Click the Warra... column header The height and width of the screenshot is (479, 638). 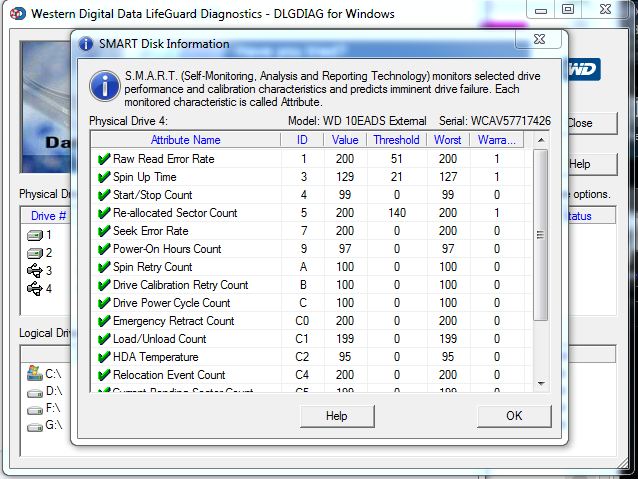point(497,140)
